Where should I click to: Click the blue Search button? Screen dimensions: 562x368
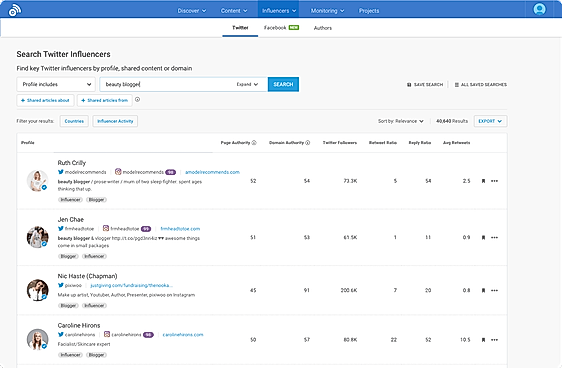click(x=283, y=84)
